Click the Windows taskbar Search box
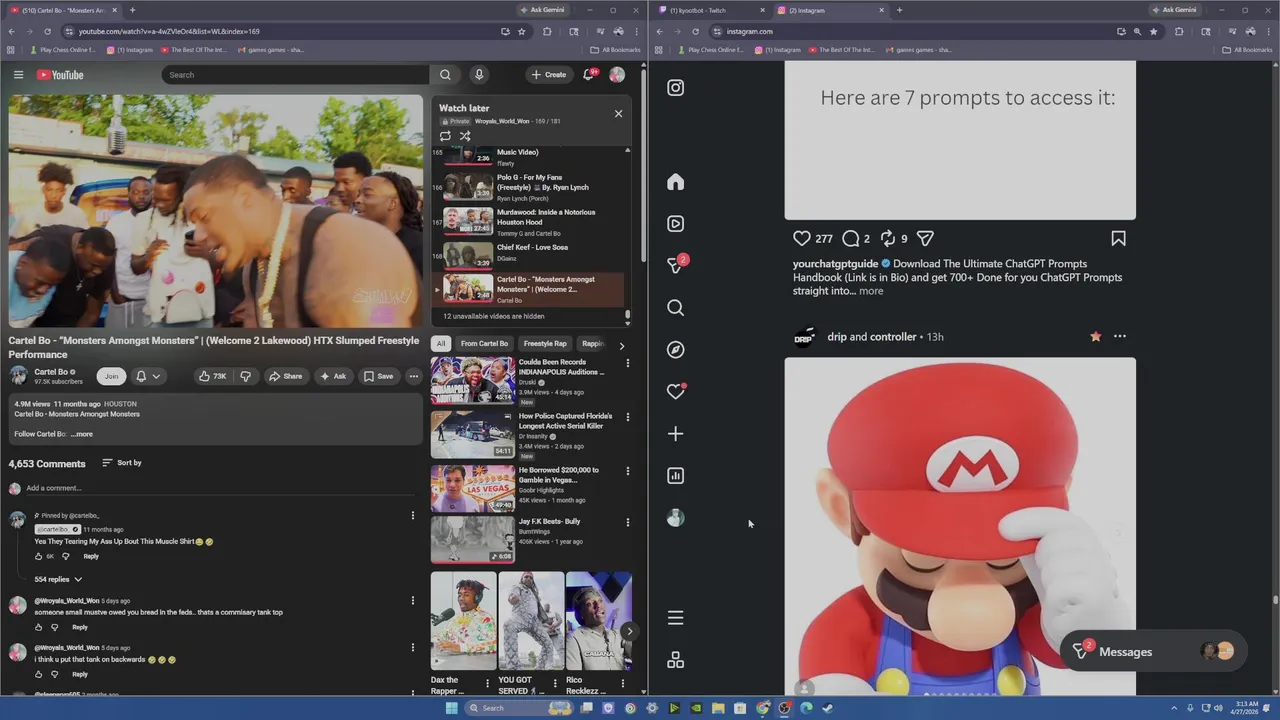Viewport: 1280px width, 720px height. (x=516, y=708)
